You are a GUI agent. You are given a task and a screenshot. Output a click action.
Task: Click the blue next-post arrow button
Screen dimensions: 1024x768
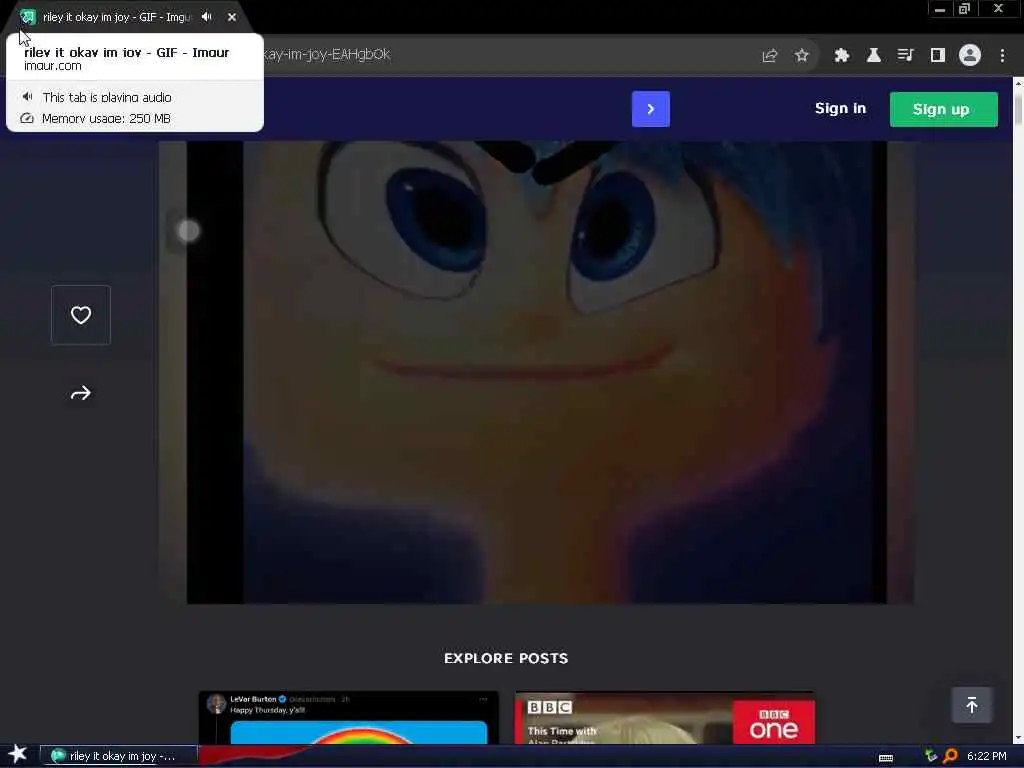[650, 109]
